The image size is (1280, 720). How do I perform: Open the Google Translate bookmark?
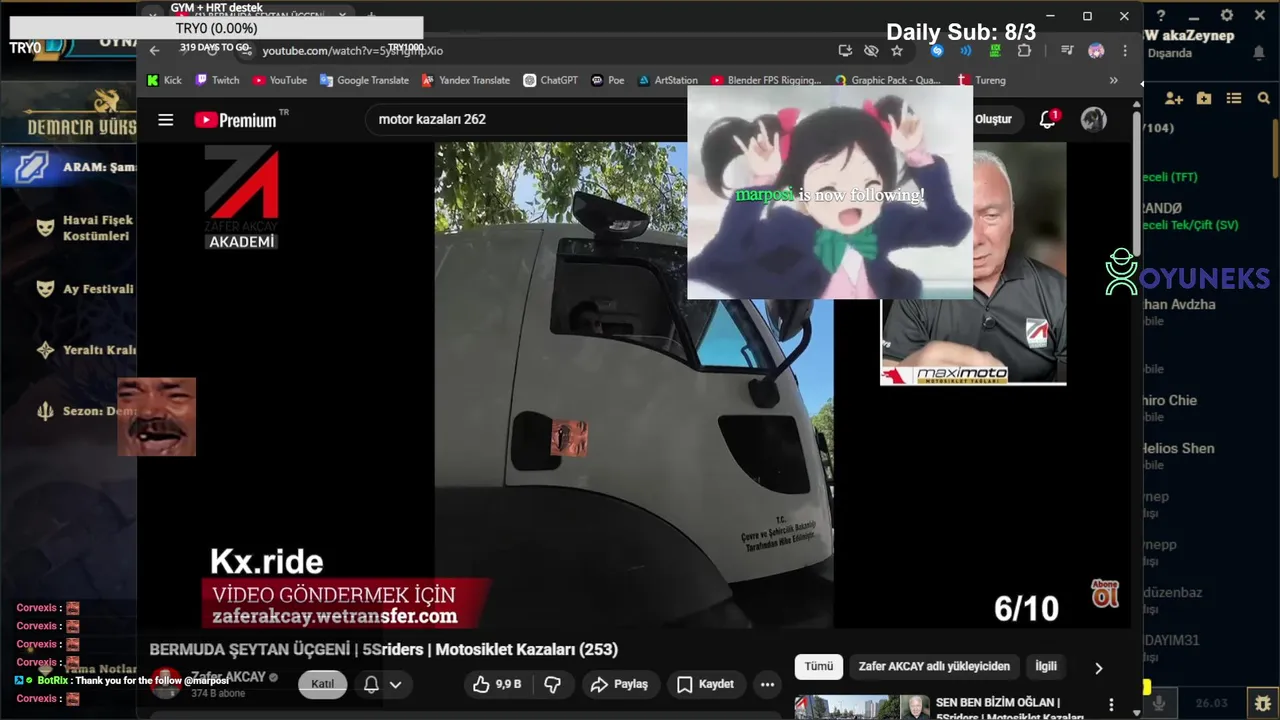pyautogui.click(x=364, y=80)
